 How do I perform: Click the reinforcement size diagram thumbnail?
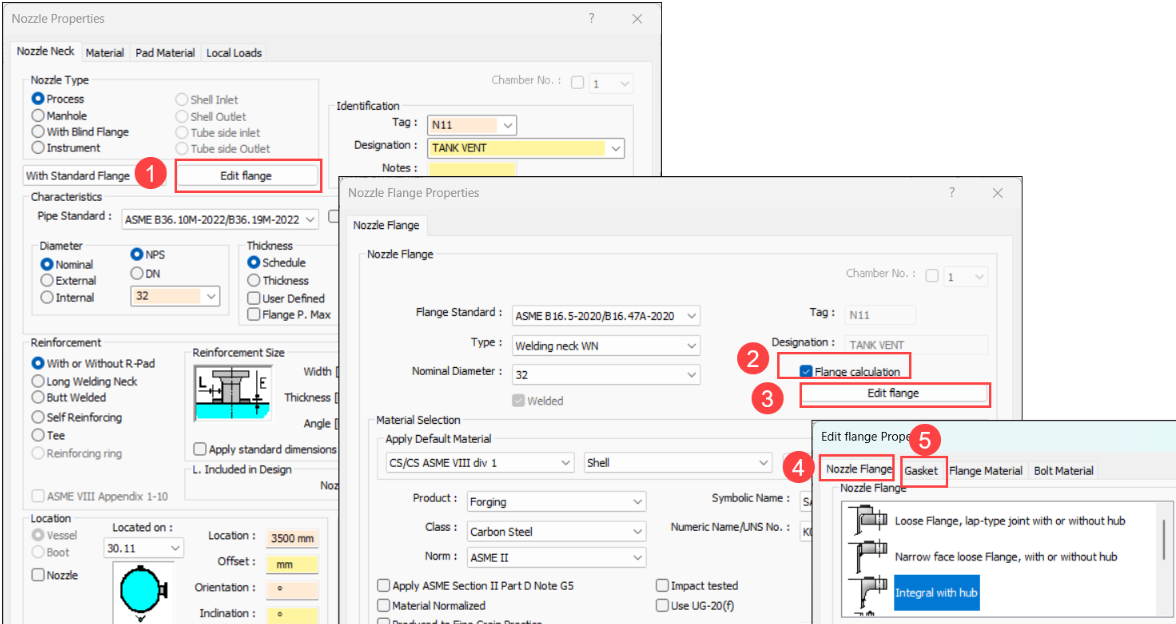(x=232, y=391)
